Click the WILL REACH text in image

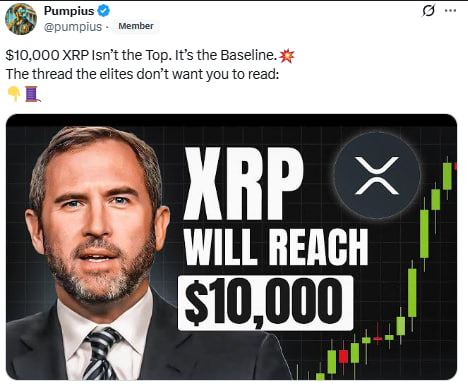coord(276,247)
